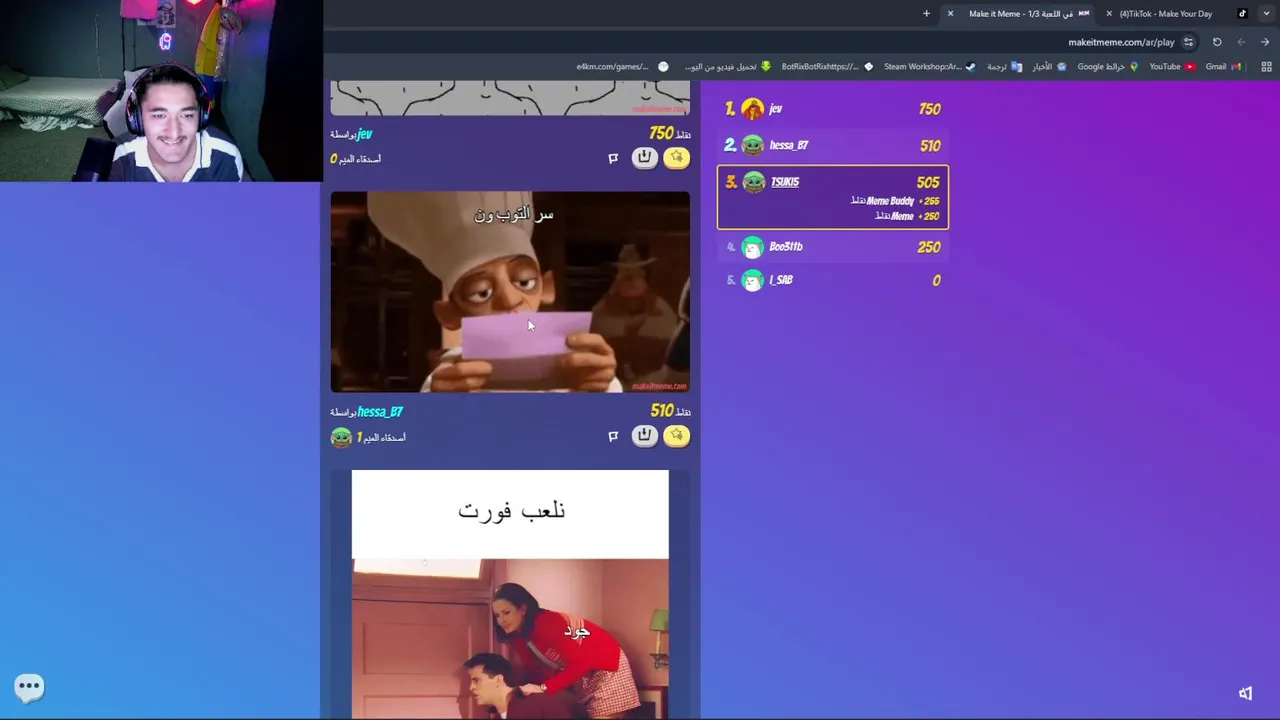Click the chef reading letter meme image
The width and height of the screenshot is (1280, 720).
[x=510, y=292]
